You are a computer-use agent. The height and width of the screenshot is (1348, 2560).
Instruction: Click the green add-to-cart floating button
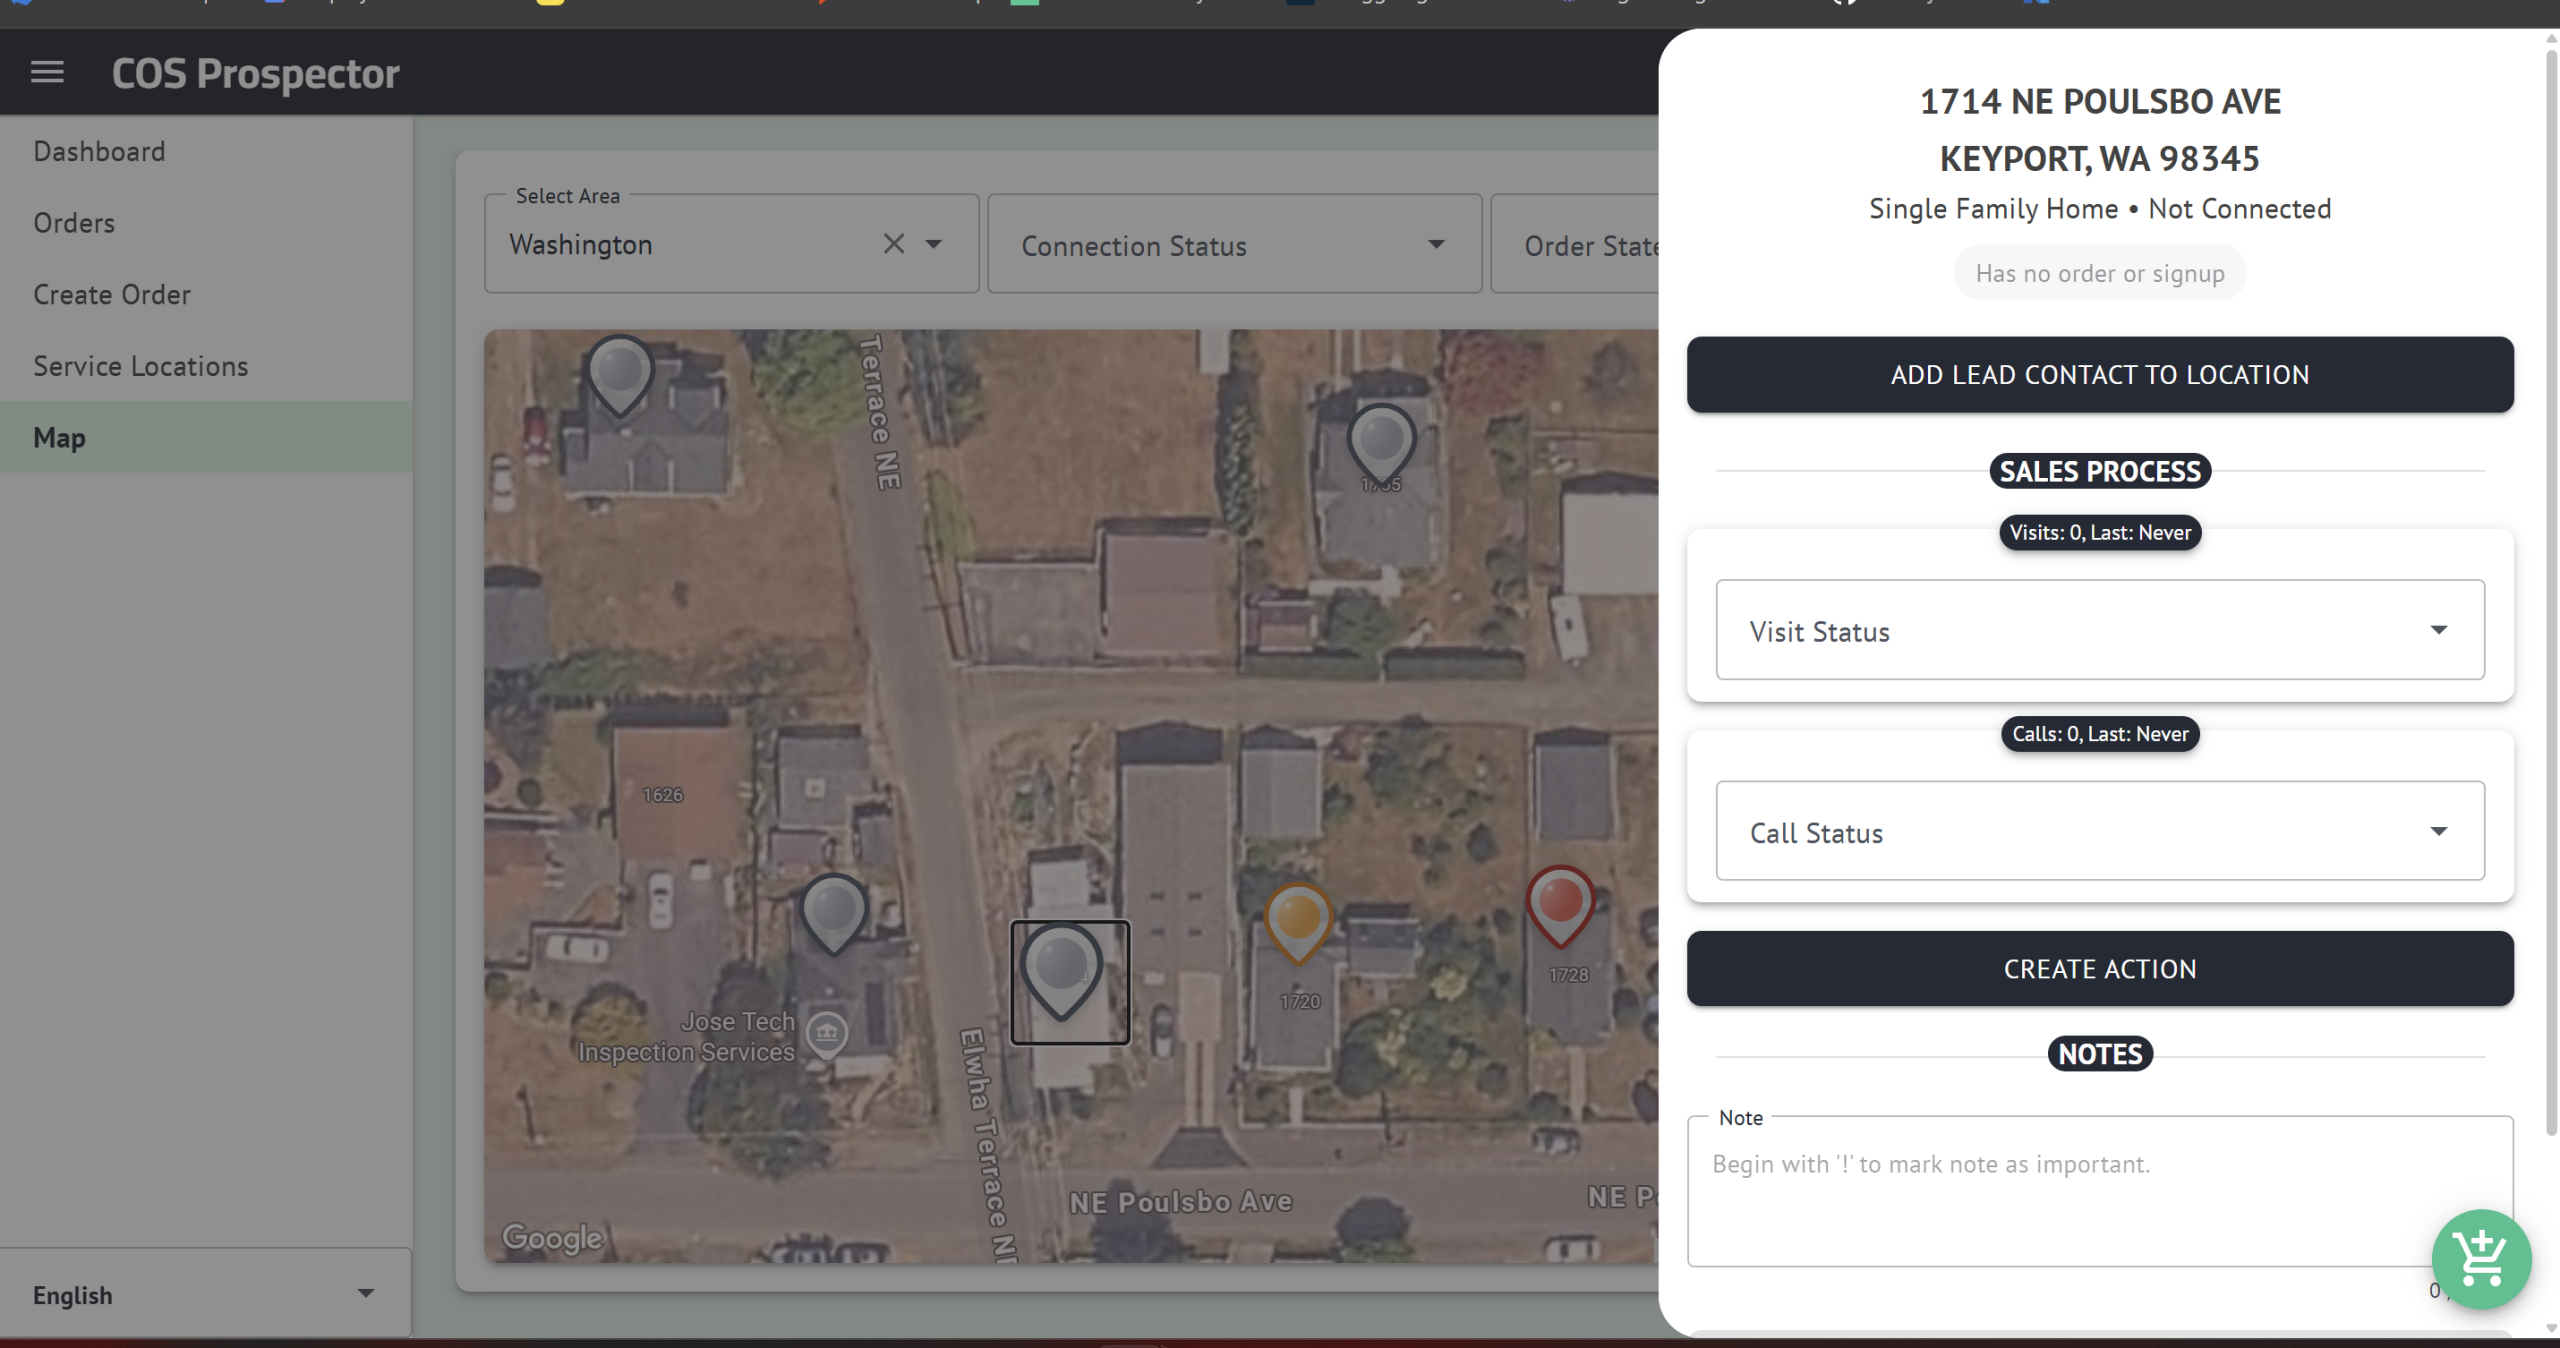[x=2481, y=1259]
